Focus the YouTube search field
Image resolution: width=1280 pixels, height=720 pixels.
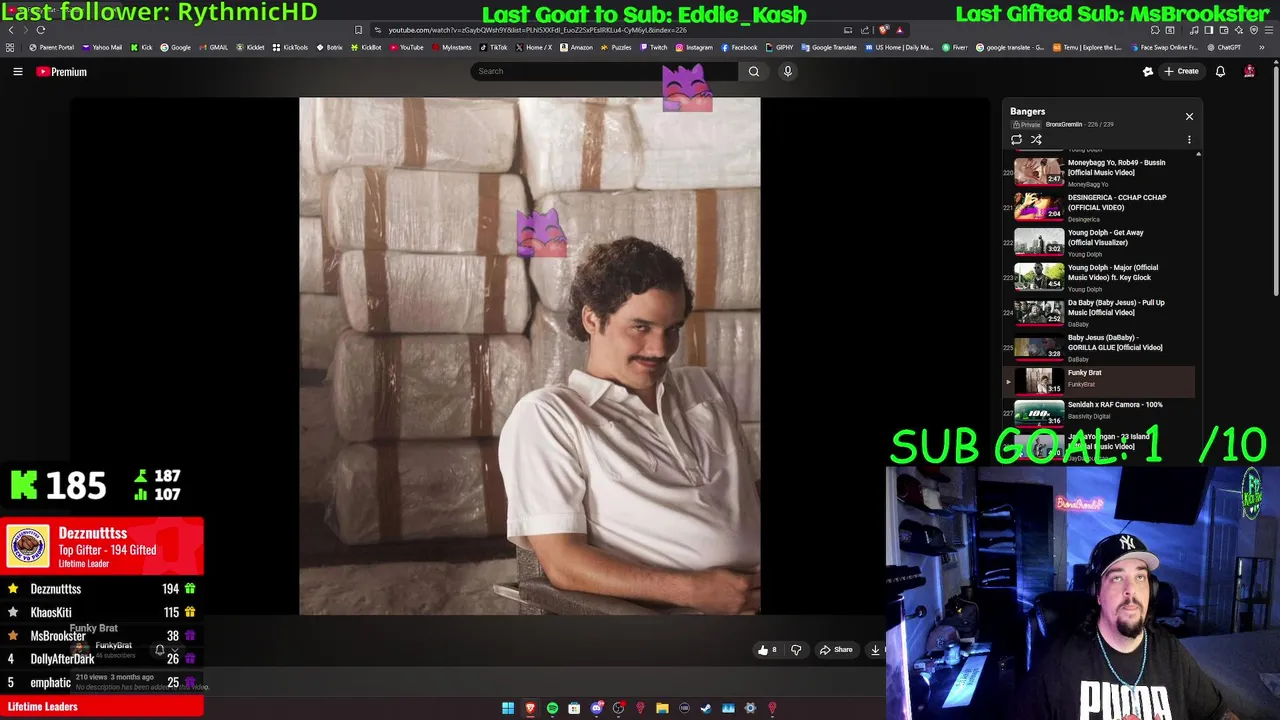(605, 71)
